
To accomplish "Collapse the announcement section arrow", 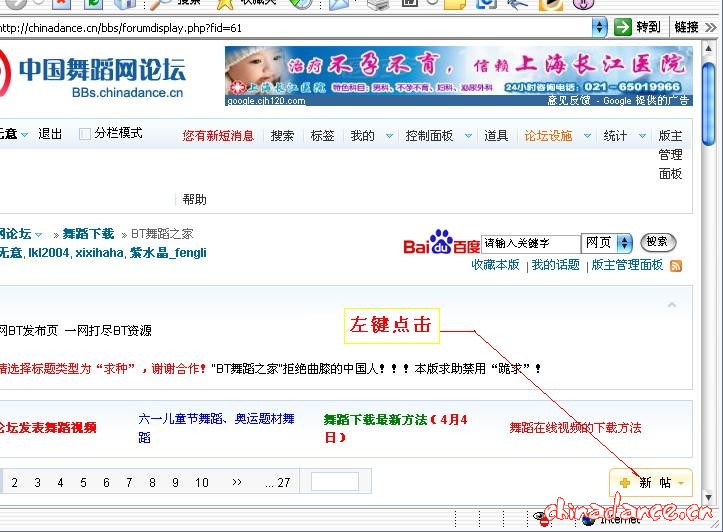I will pyautogui.click(x=672, y=304).
